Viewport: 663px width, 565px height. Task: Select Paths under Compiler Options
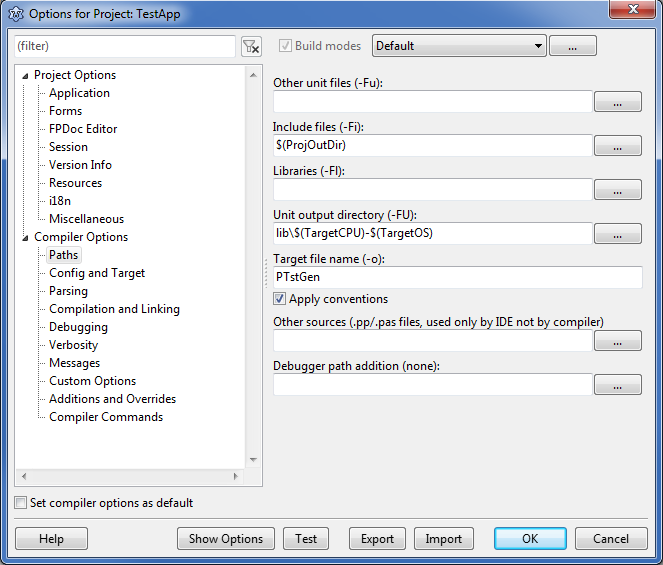coord(63,255)
